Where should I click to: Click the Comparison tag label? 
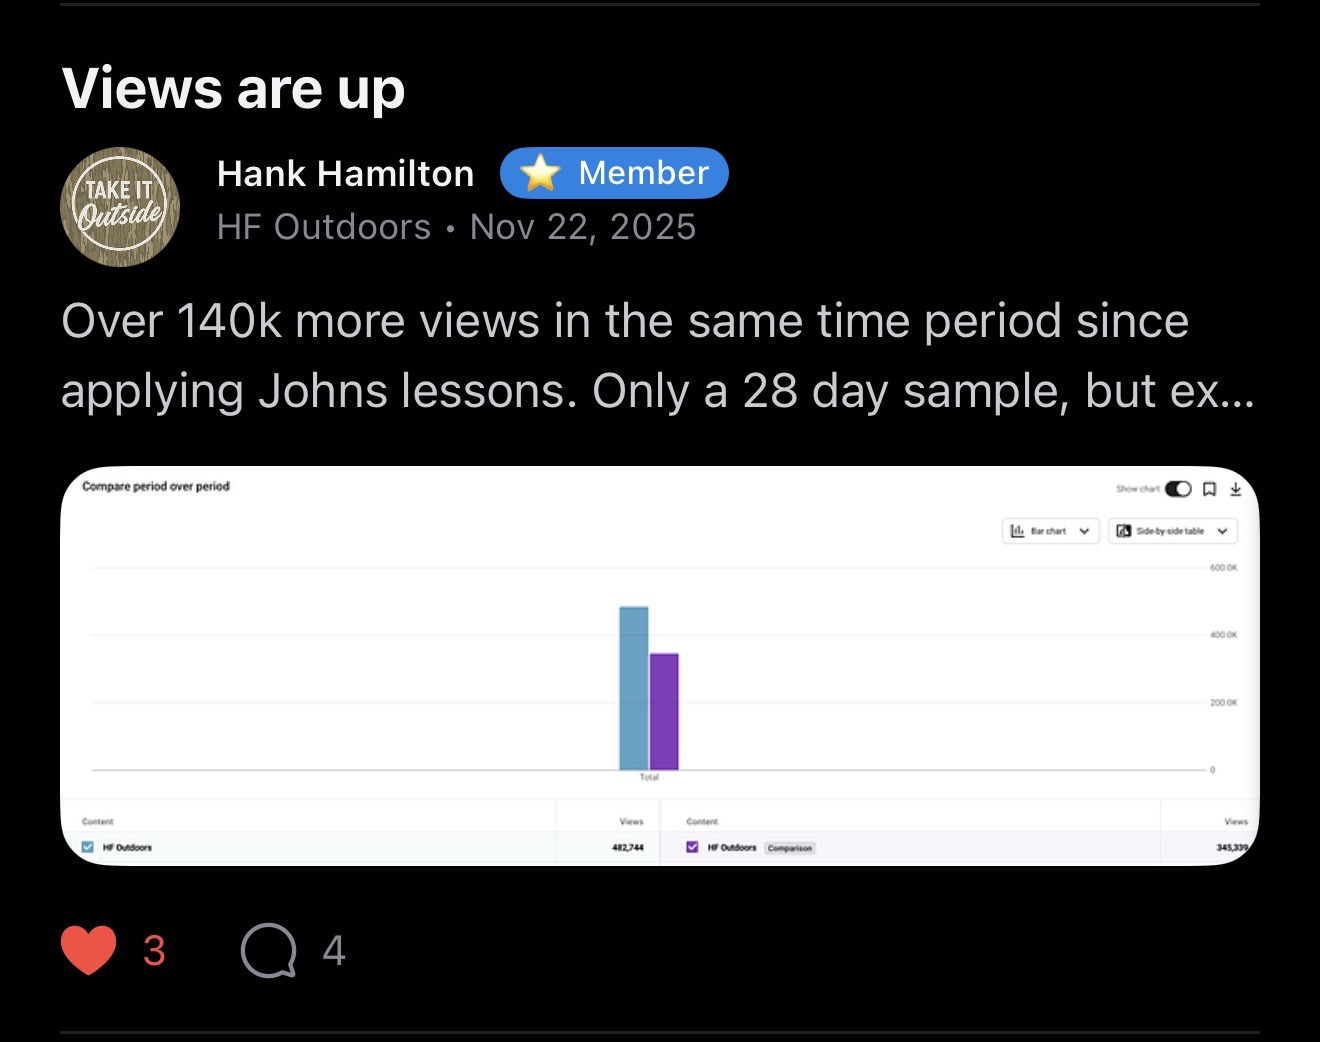coord(790,848)
